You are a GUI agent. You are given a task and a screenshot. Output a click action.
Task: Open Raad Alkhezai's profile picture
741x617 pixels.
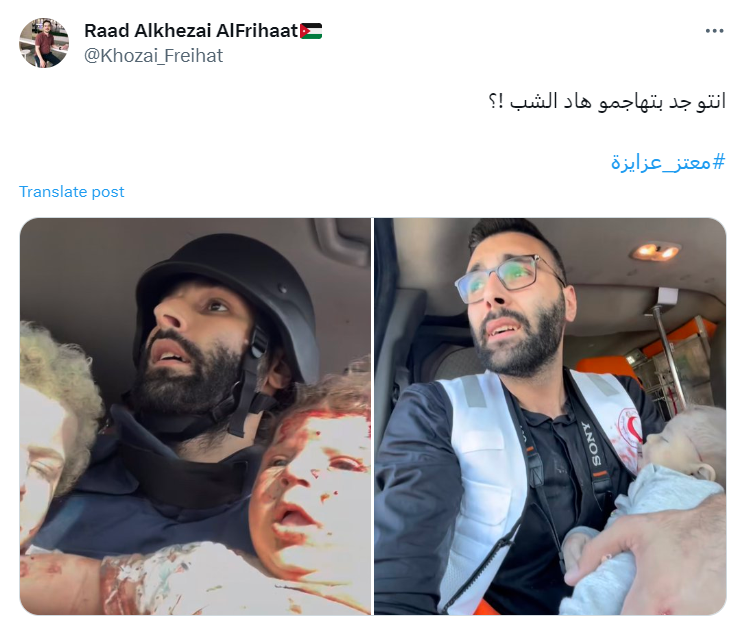click(44, 43)
